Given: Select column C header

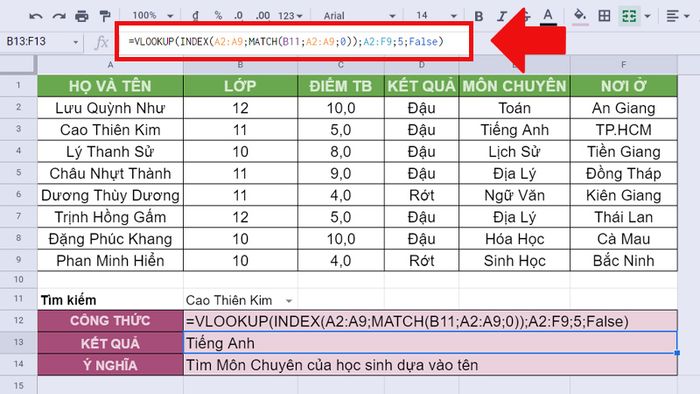Looking at the screenshot, I should pyautogui.click(x=341, y=65).
